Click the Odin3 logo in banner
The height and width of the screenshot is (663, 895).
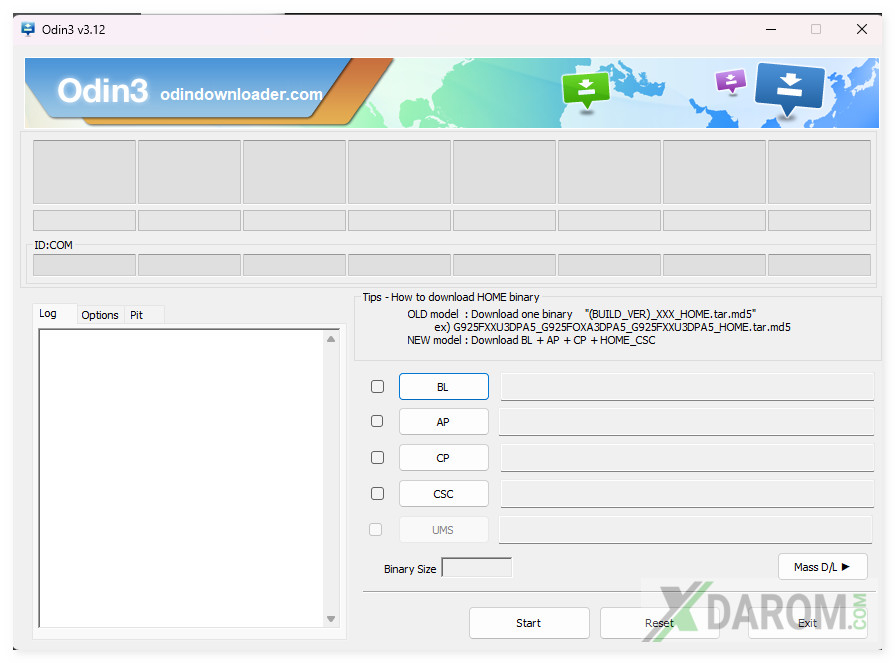(102, 91)
